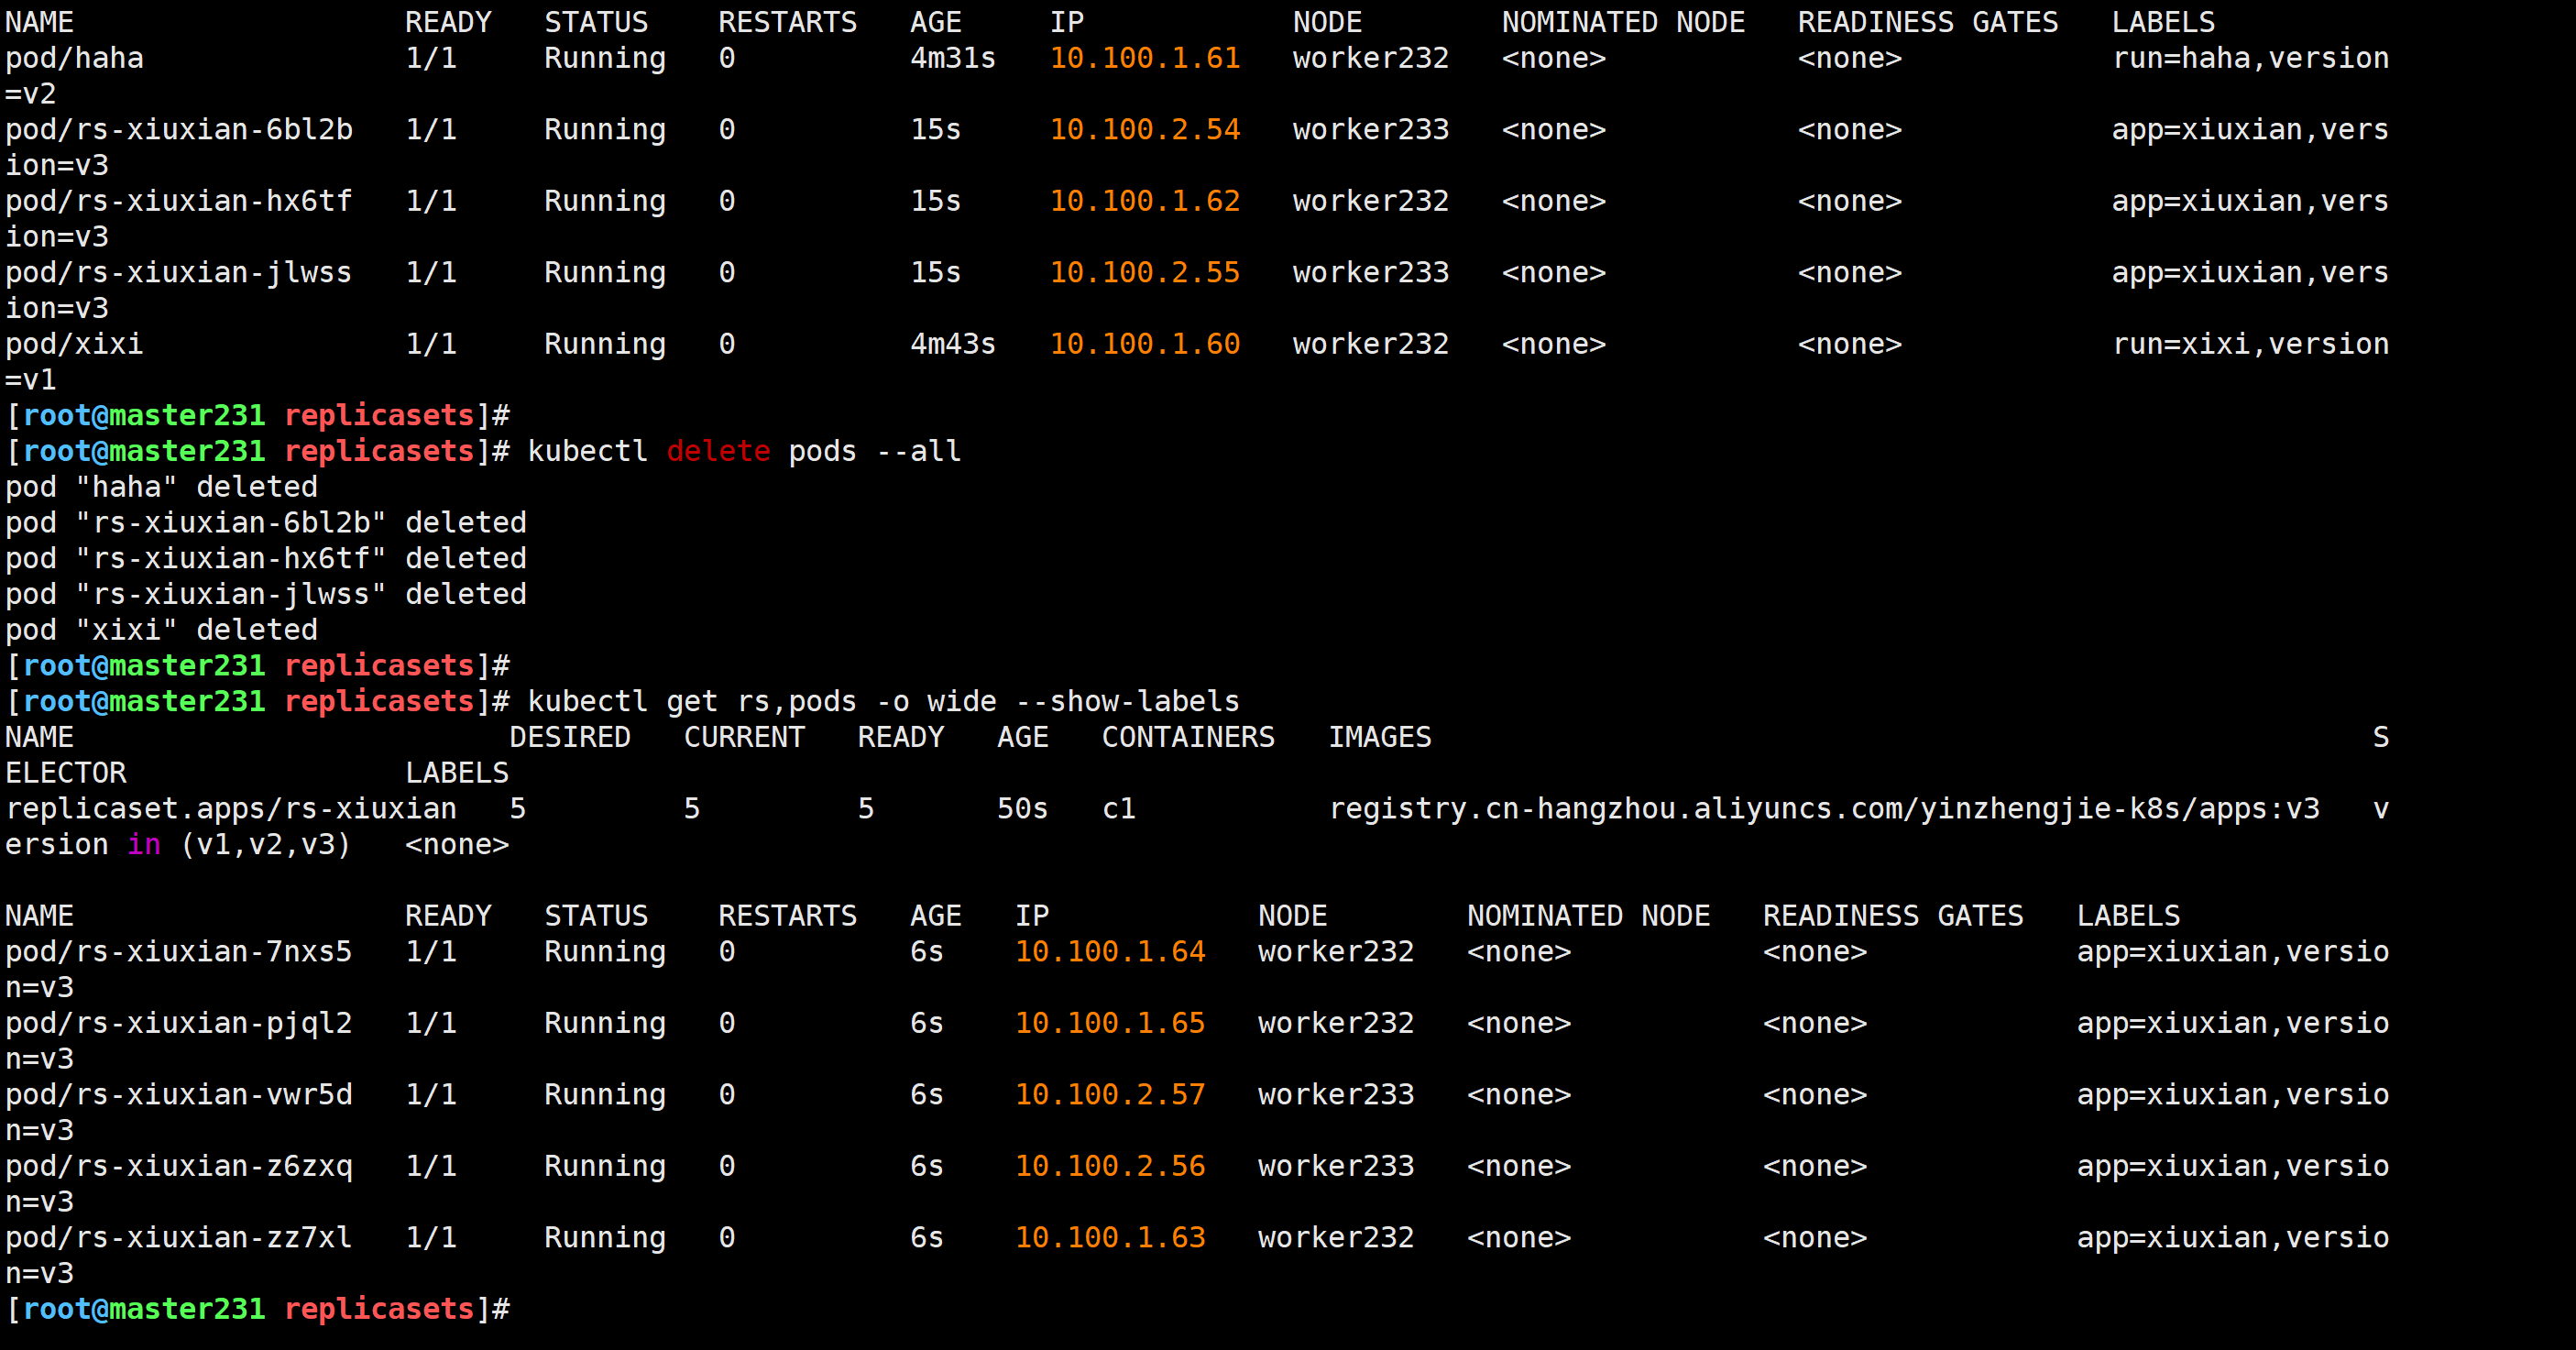The image size is (2576, 1350).
Task: Click the --show-labels flag in command
Action: click(1128, 701)
